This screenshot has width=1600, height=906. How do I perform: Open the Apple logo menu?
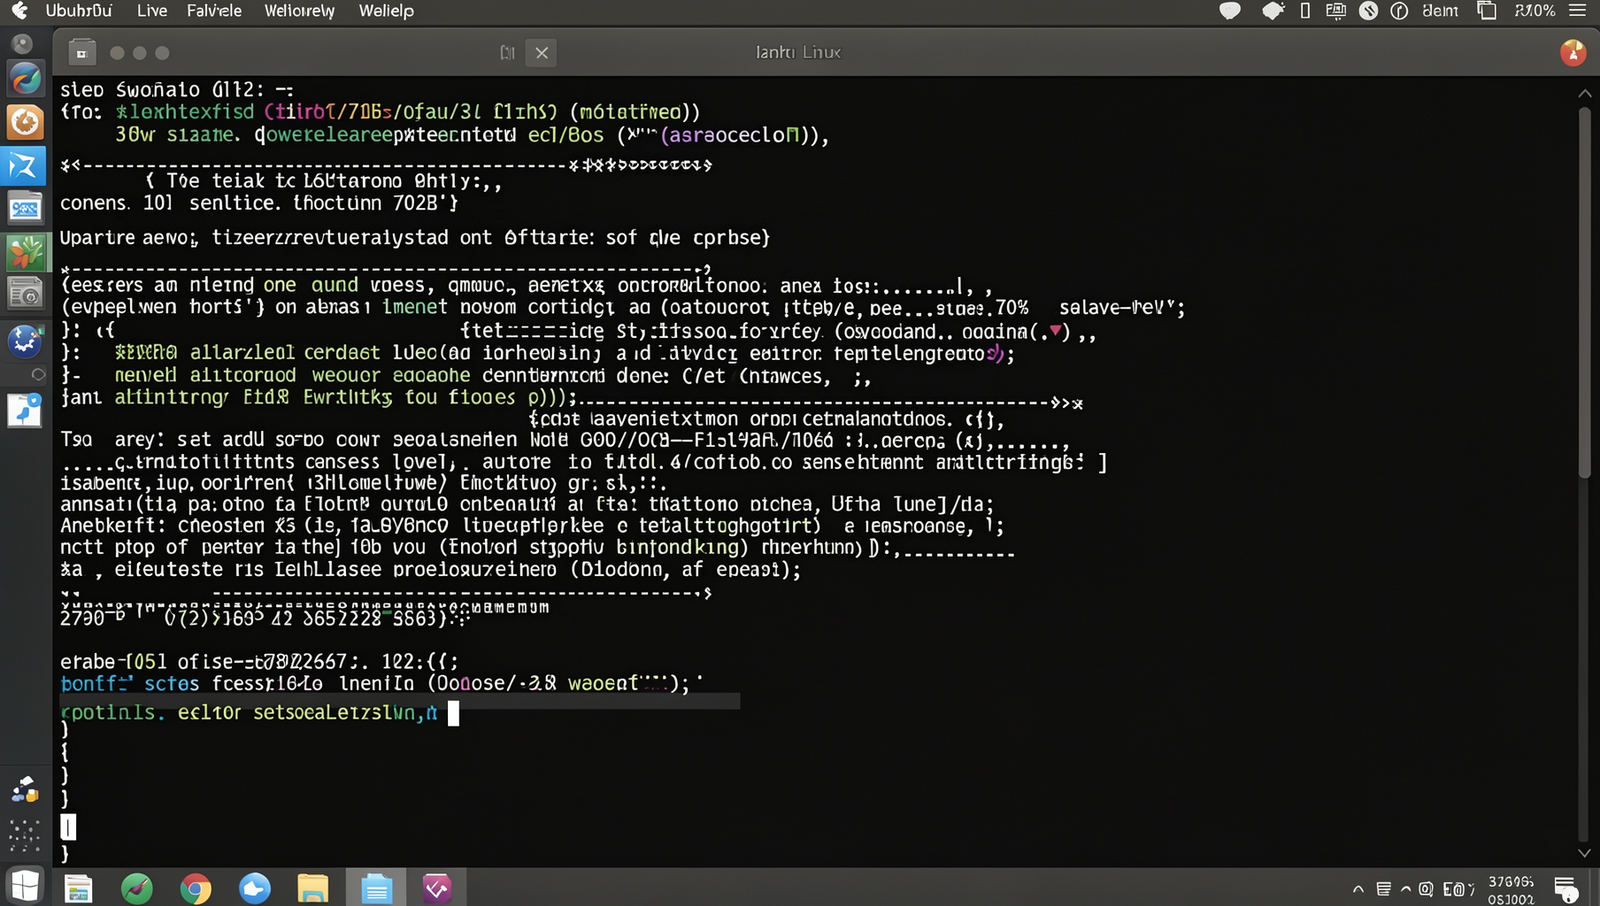[20, 11]
